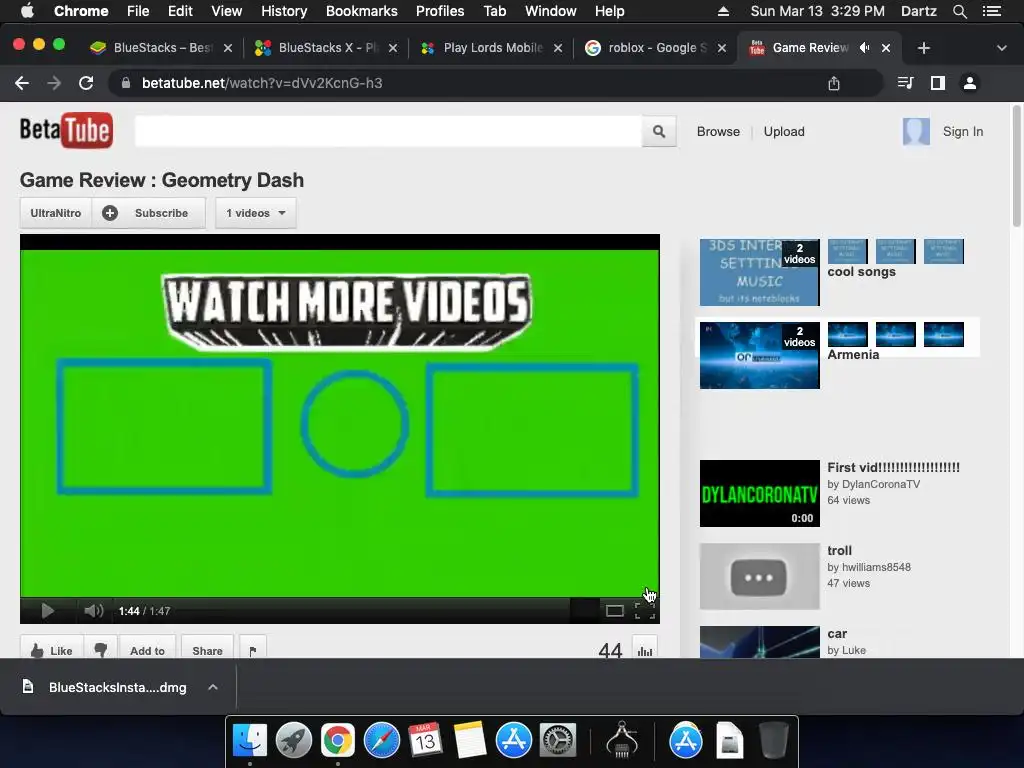Image resolution: width=1024 pixels, height=768 pixels.
Task: Click the plus icon beside Subscribe
Action: click(x=110, y=213)
